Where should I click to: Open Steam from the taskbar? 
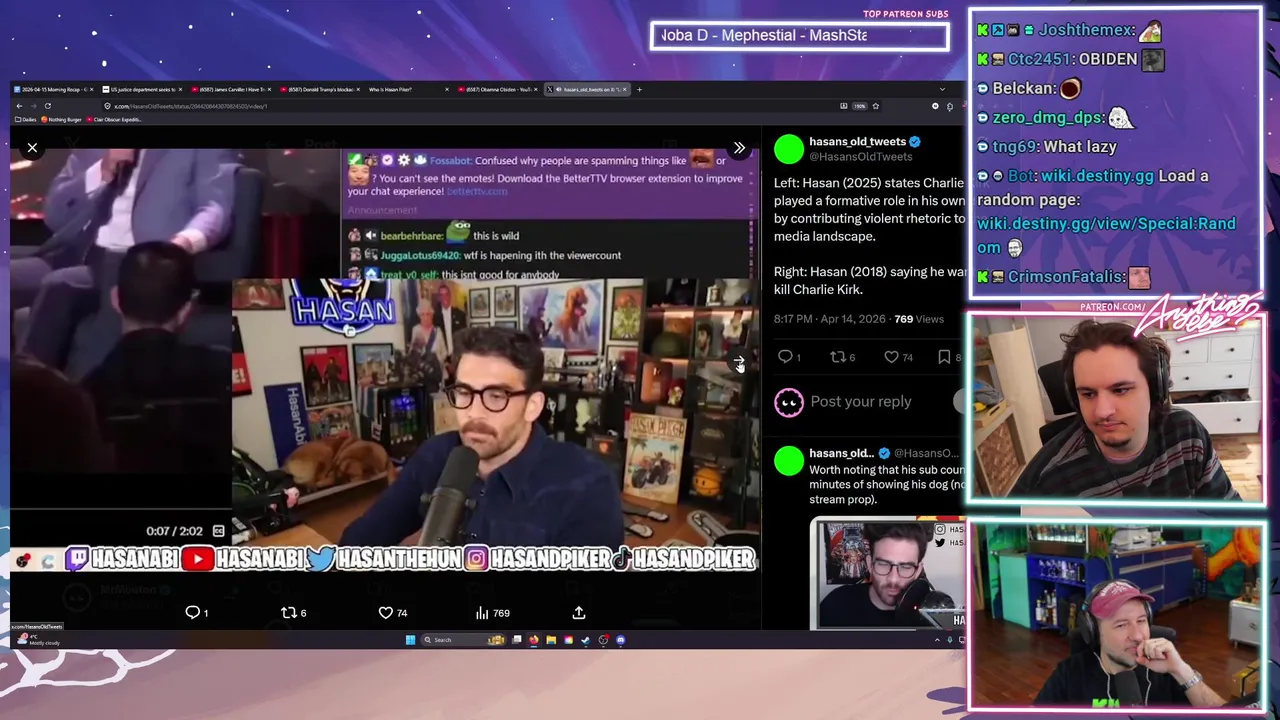point(585,640)
